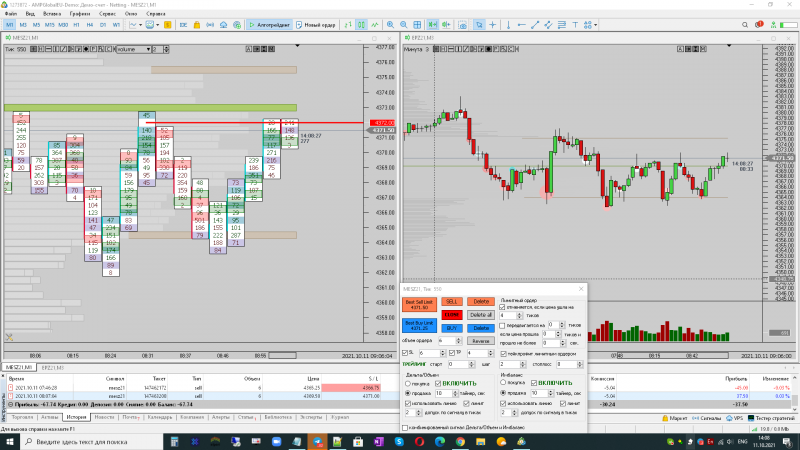This screenshot has width=800, height=450.
Task: Draw a vertical line tool
Action: click(x=508, y=24)
